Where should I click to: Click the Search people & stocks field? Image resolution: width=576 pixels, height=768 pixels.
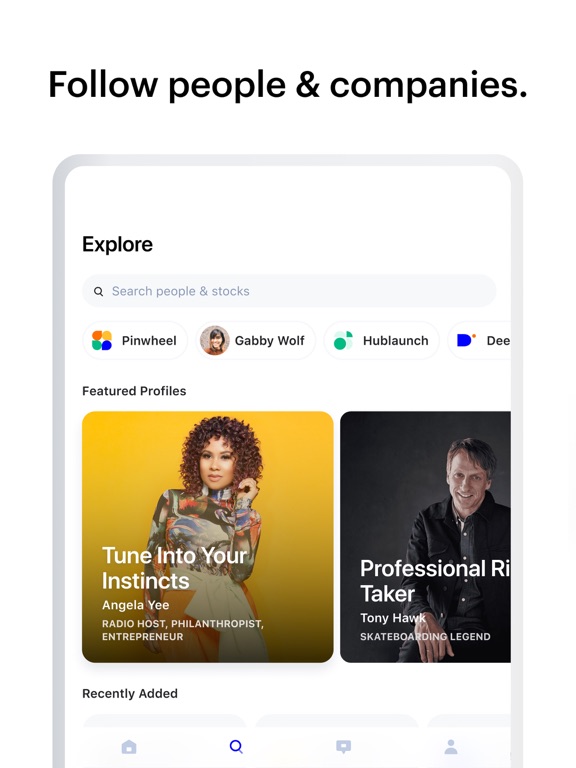(289, 291)
